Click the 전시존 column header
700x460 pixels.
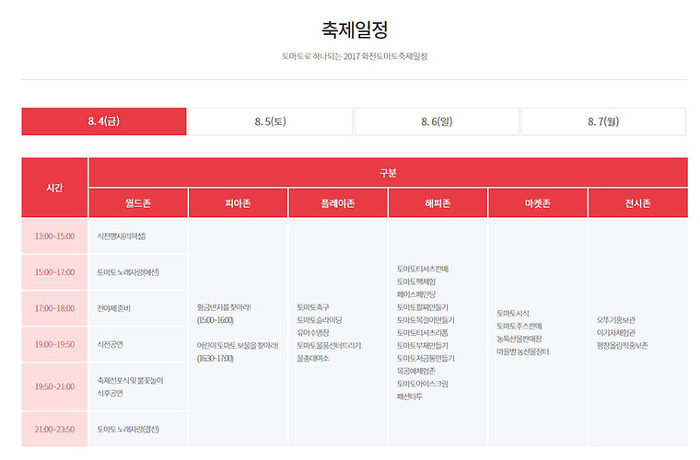638,203
